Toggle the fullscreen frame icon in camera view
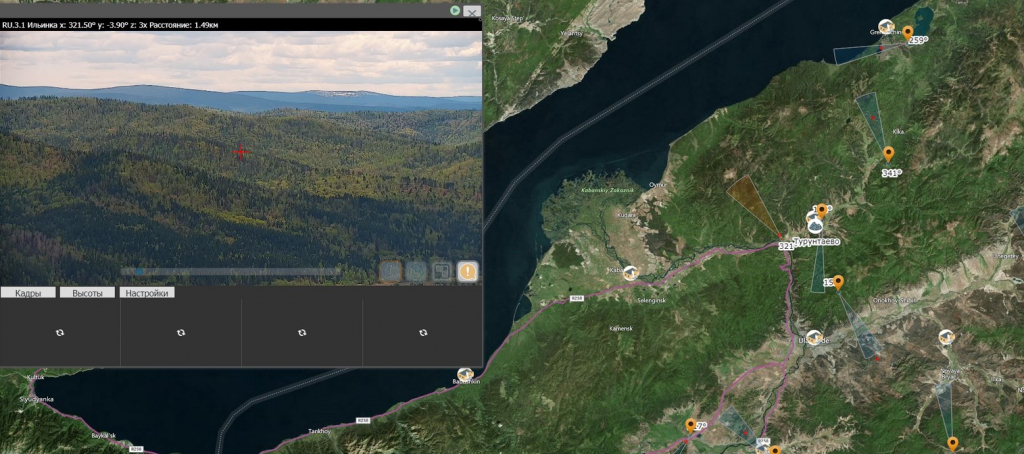The height and width of the screenshot is (454, 1024). [x=441, y=270]
